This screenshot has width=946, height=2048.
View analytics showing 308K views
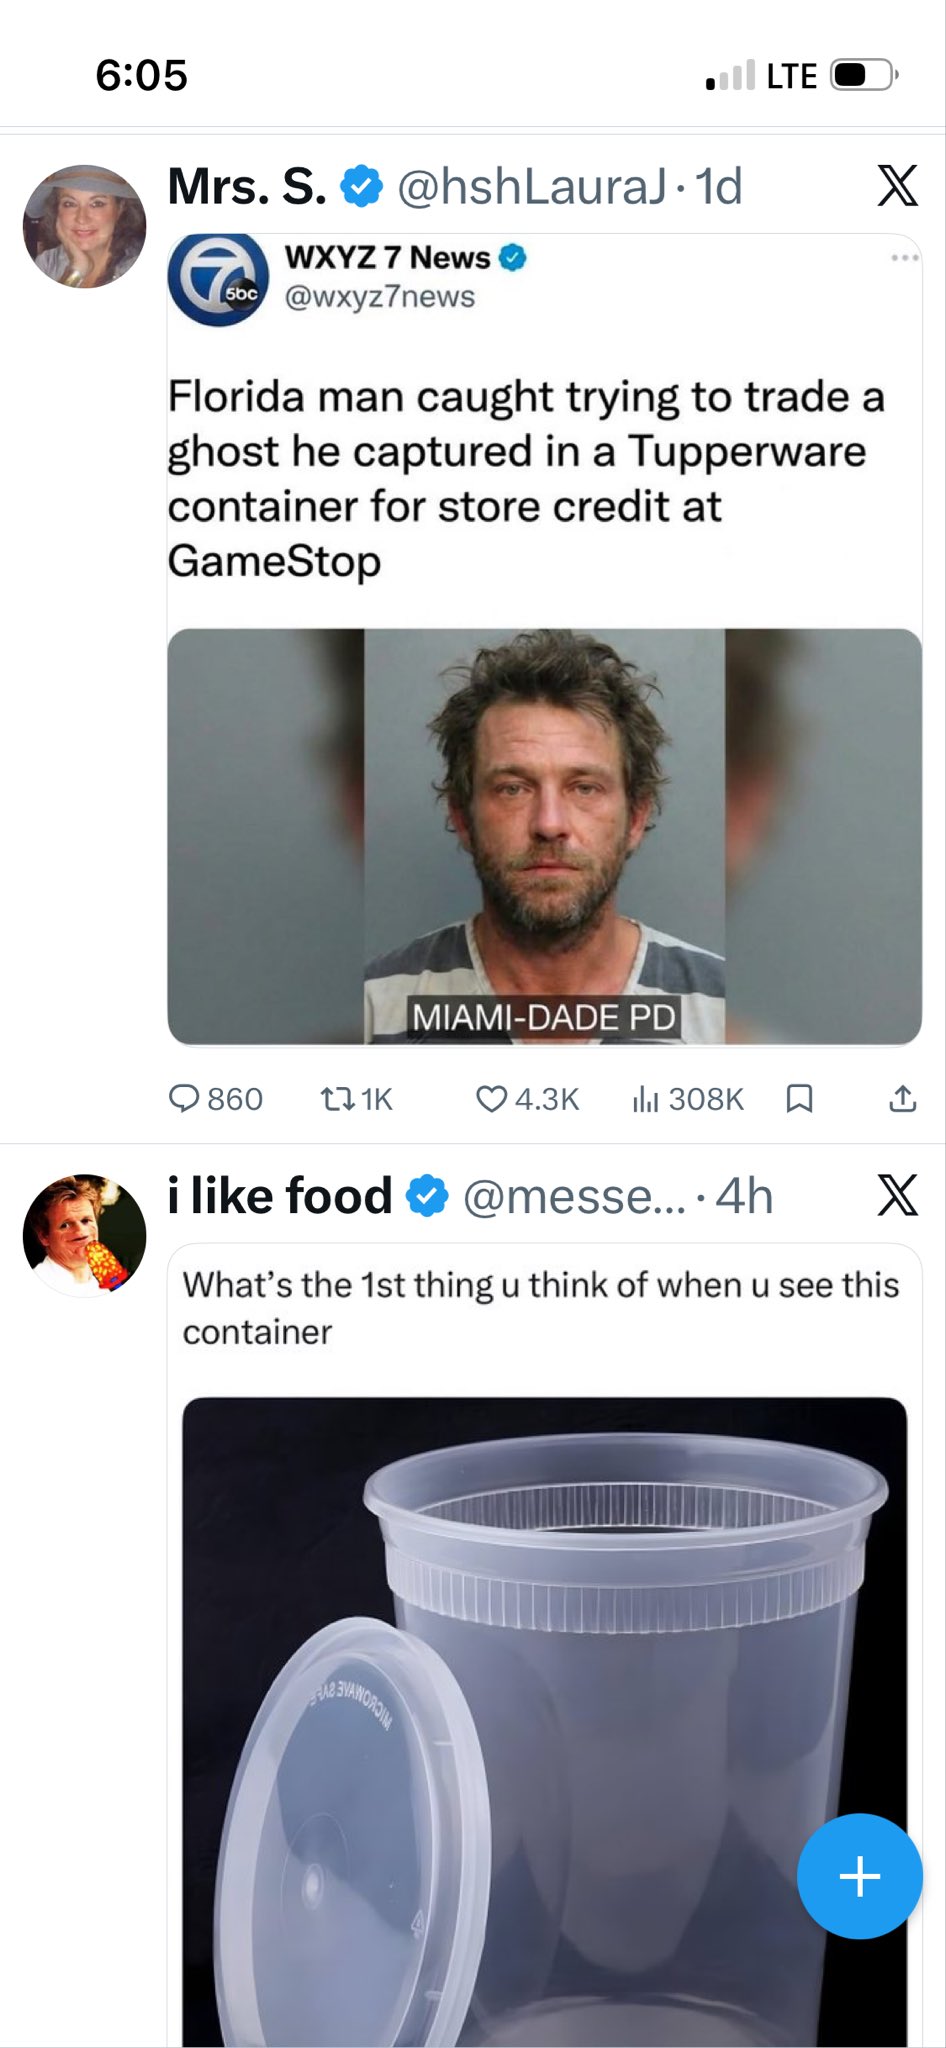[646, 1099]
